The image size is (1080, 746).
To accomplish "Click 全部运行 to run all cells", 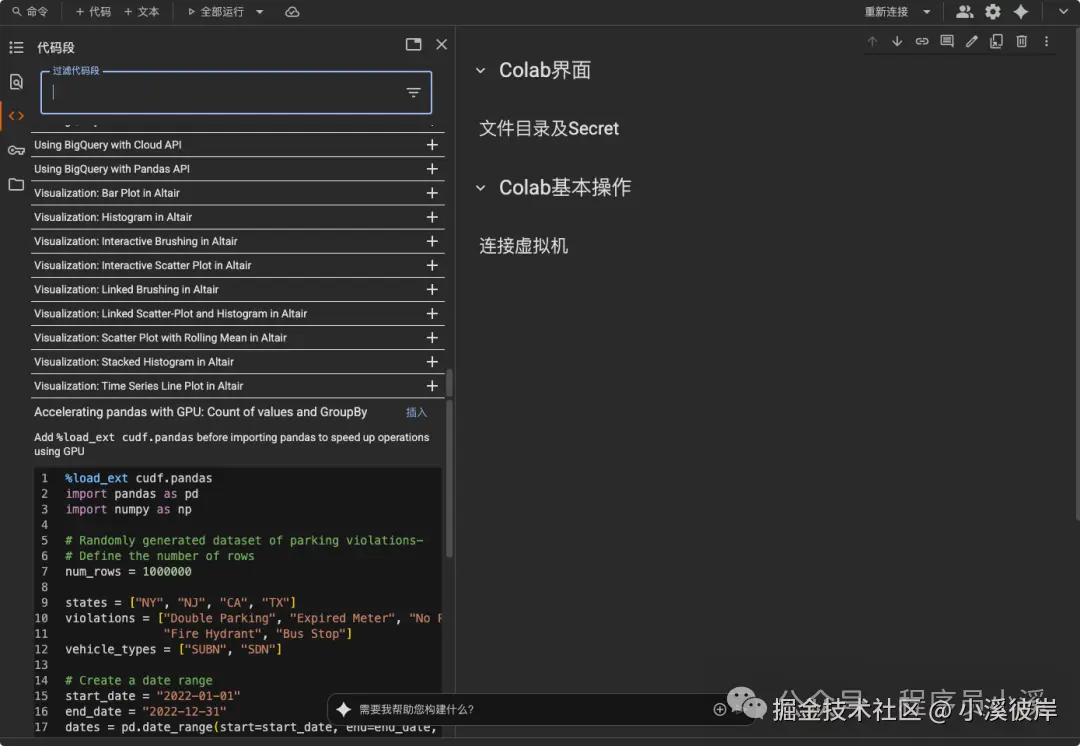I will point(224,11).
